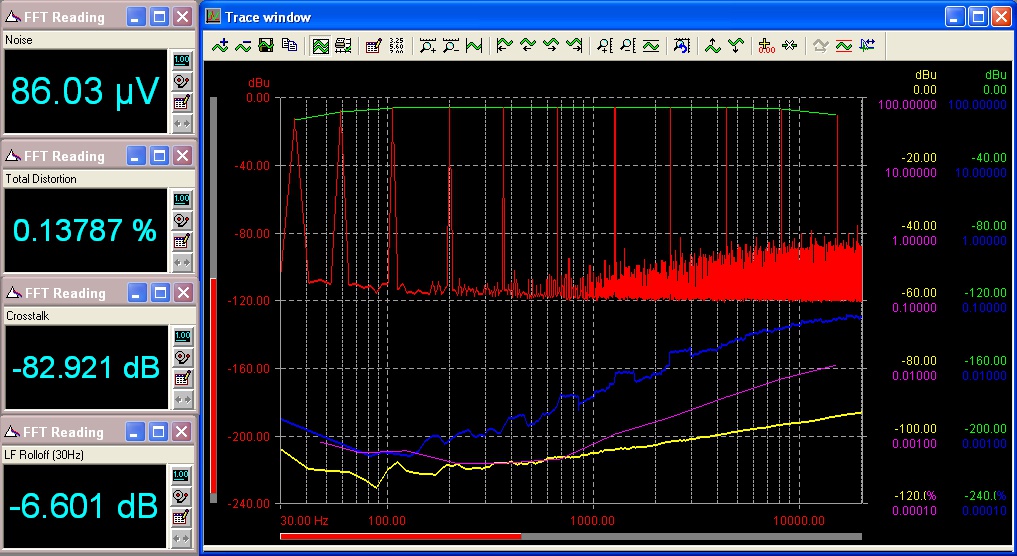Screen dimensions: 1017x556
Task: Click the grey double arrows in Noise panel
Action: [182, 123]
